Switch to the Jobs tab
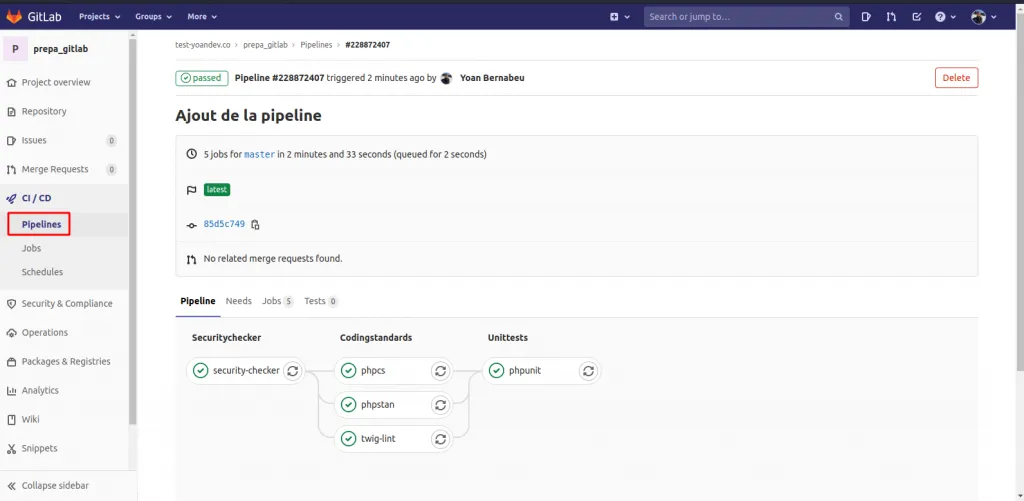The width and height of the screenshot is (1024, 501). tap(276, 301)
